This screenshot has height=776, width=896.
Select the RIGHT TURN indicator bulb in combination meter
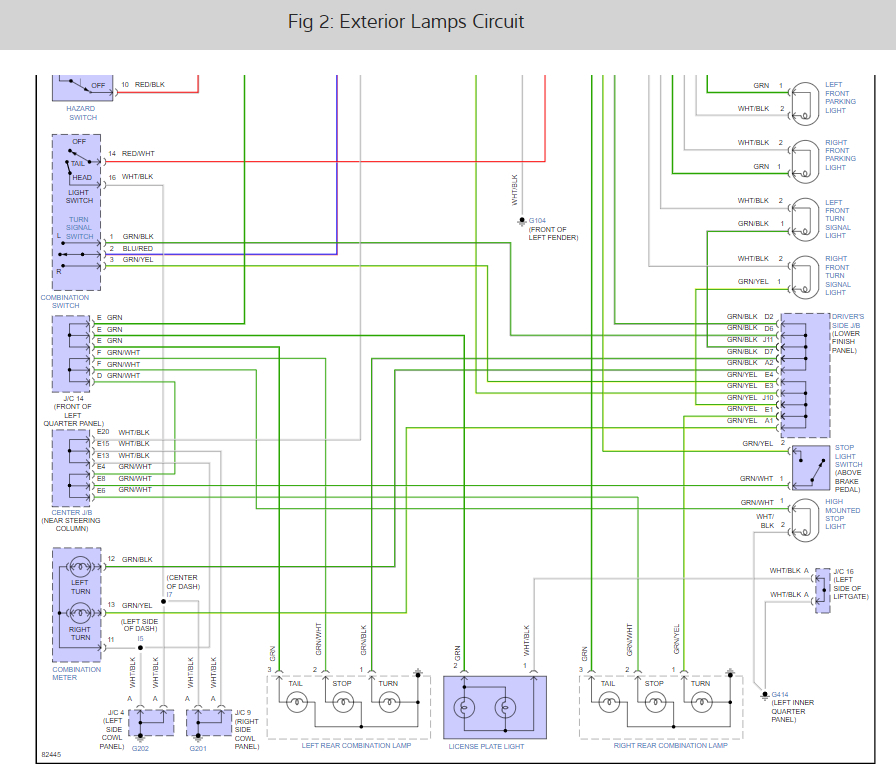[x=79, y=613]
